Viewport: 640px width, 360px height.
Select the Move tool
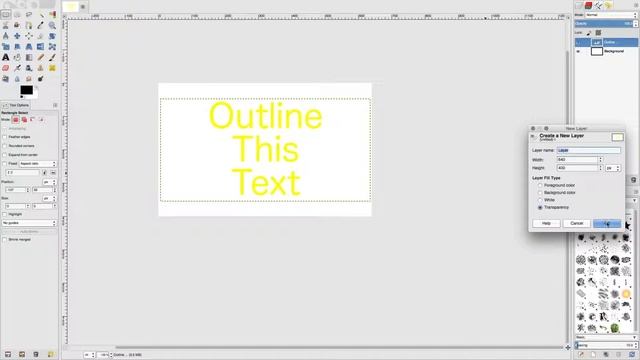[x=17, y=36]
